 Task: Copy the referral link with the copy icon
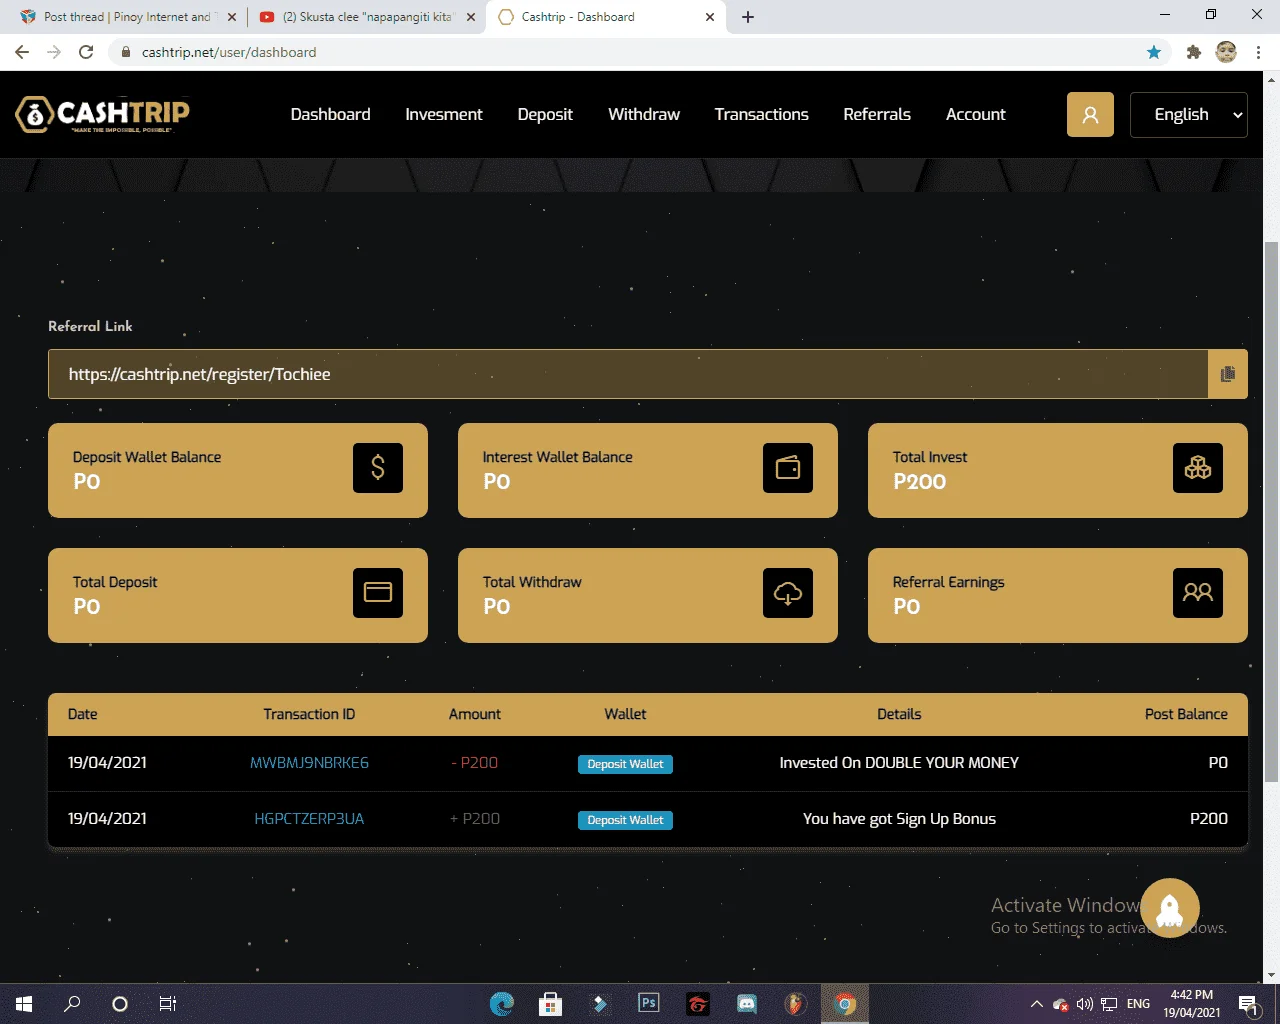point(1228,374)
